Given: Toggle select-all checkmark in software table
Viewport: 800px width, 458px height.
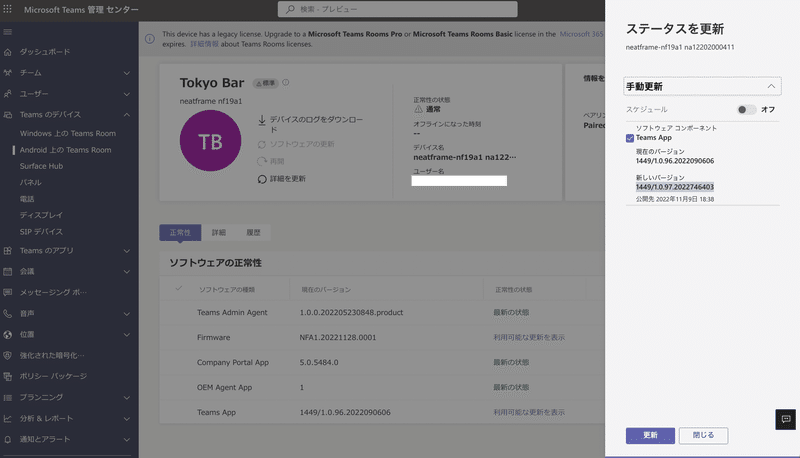Looking at the screenshot, I should [x=179, y=289].
